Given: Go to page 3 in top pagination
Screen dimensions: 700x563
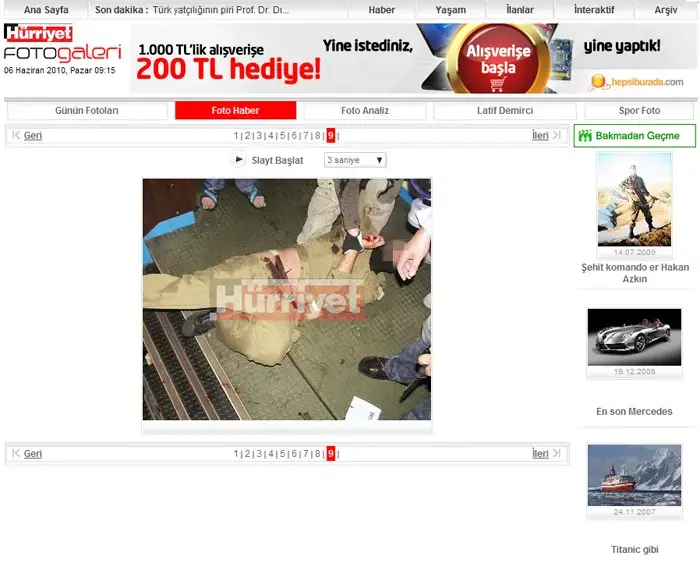Looking at the screenshot, I should (x=259, y=136).
